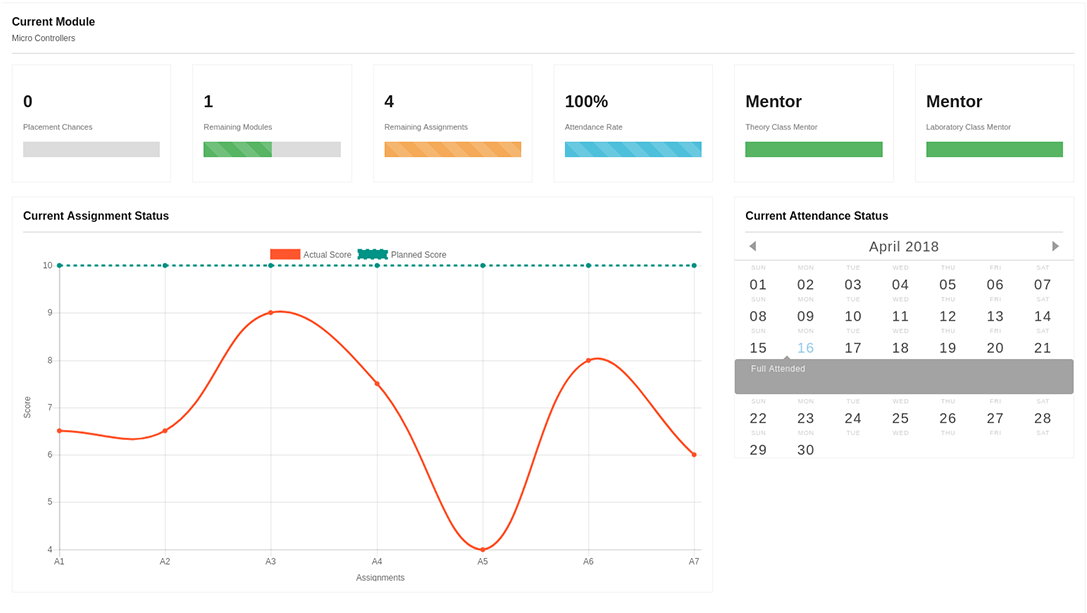Click the A6 Actual Score data point

pos(588,360)
